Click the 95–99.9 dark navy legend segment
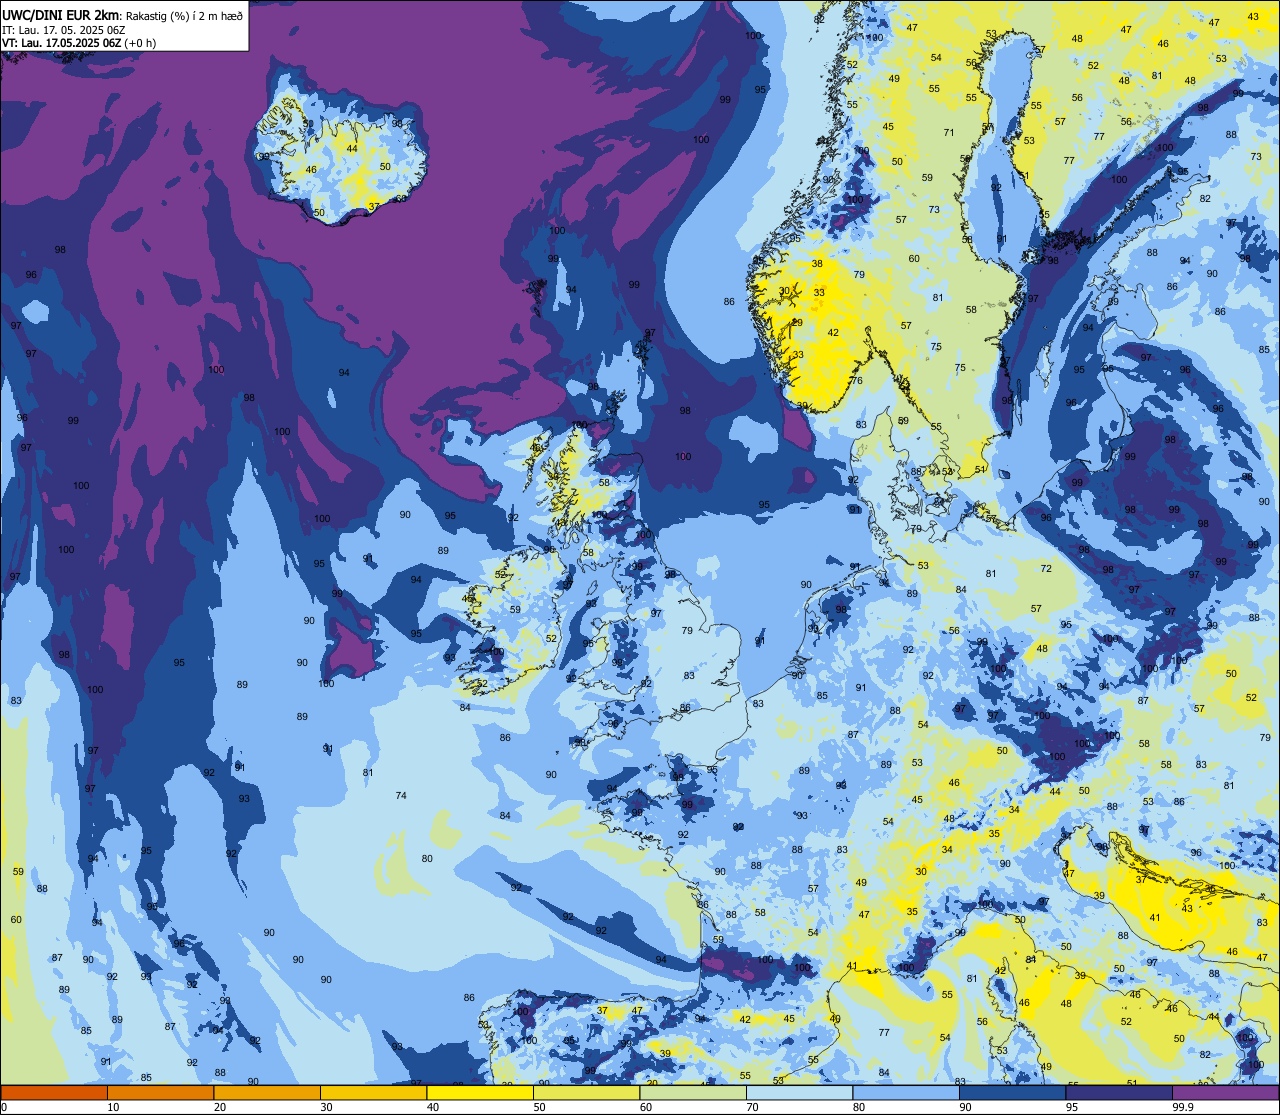The width and height of the screenshot is (1280, 1115). click(x=1120, y=1093)
